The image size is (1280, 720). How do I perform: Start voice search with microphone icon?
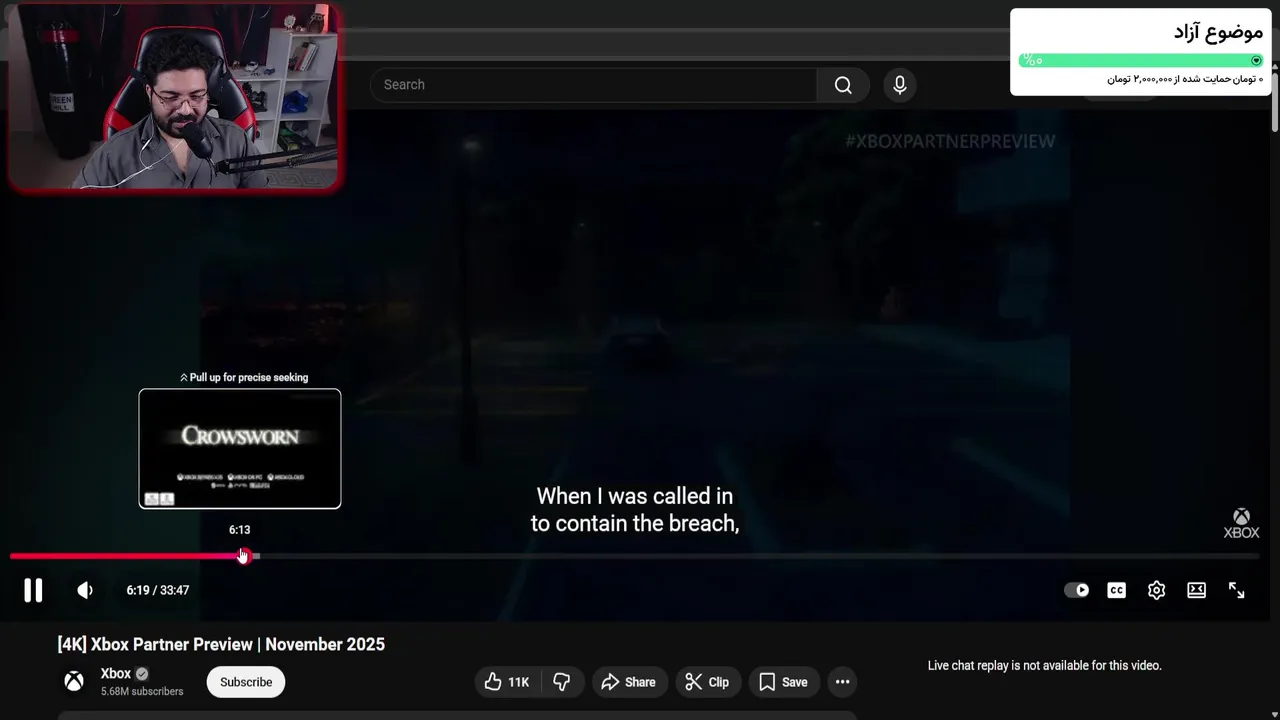[900, 85]
